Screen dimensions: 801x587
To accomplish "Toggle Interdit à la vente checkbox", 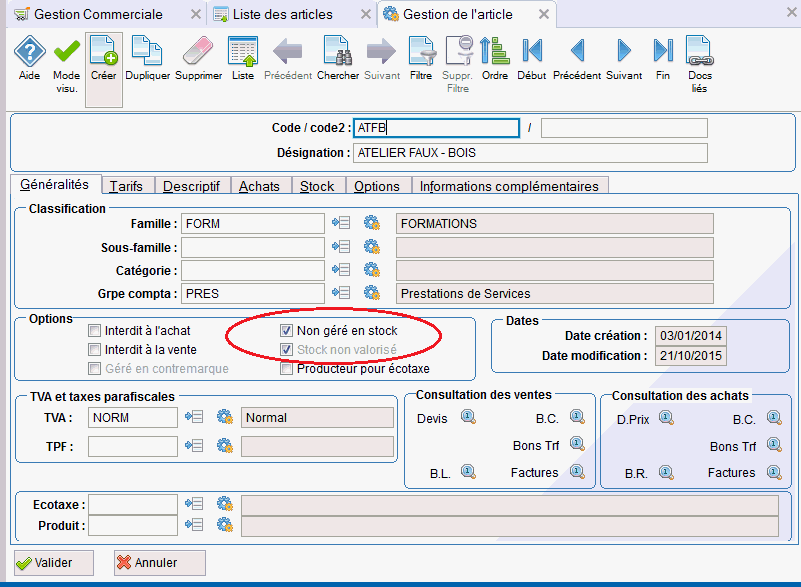I will 94,349.
